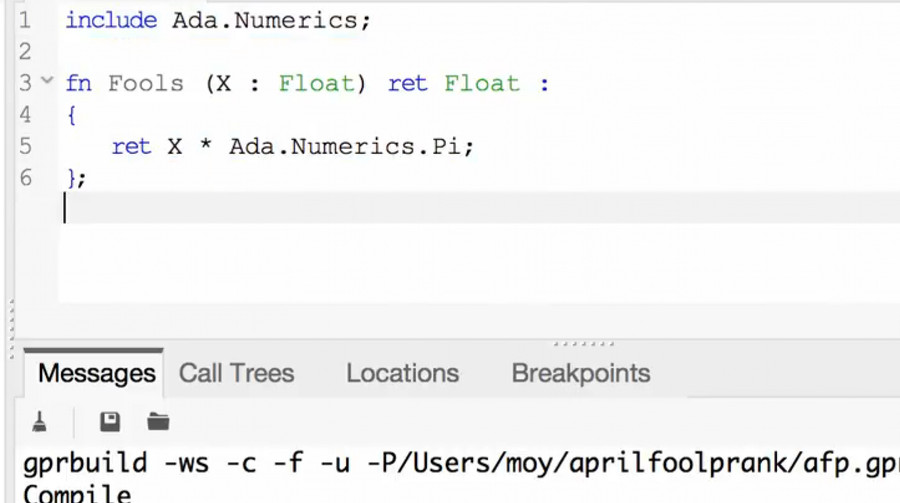This screenshot has height=503, width=900.
Task: Click the 'Compile' output line
Action: (x=77, y=493)
